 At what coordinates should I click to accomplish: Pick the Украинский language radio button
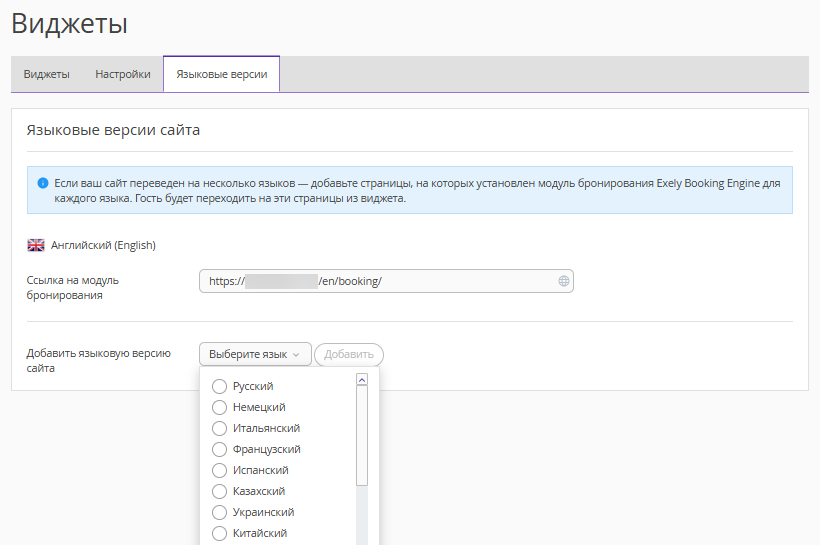click(219, 512)
